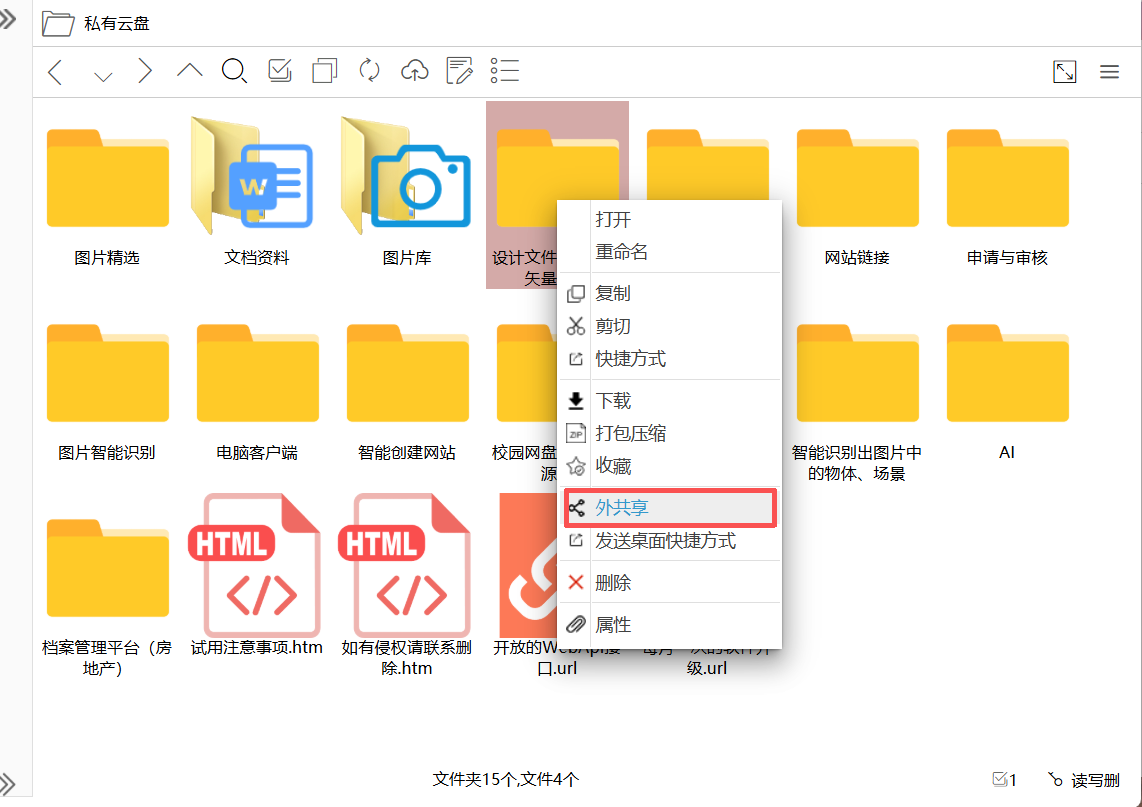This screenshot has width=1142, height=807.
Task: Click the fullscreen expand icon
Action: (1065, 72)
